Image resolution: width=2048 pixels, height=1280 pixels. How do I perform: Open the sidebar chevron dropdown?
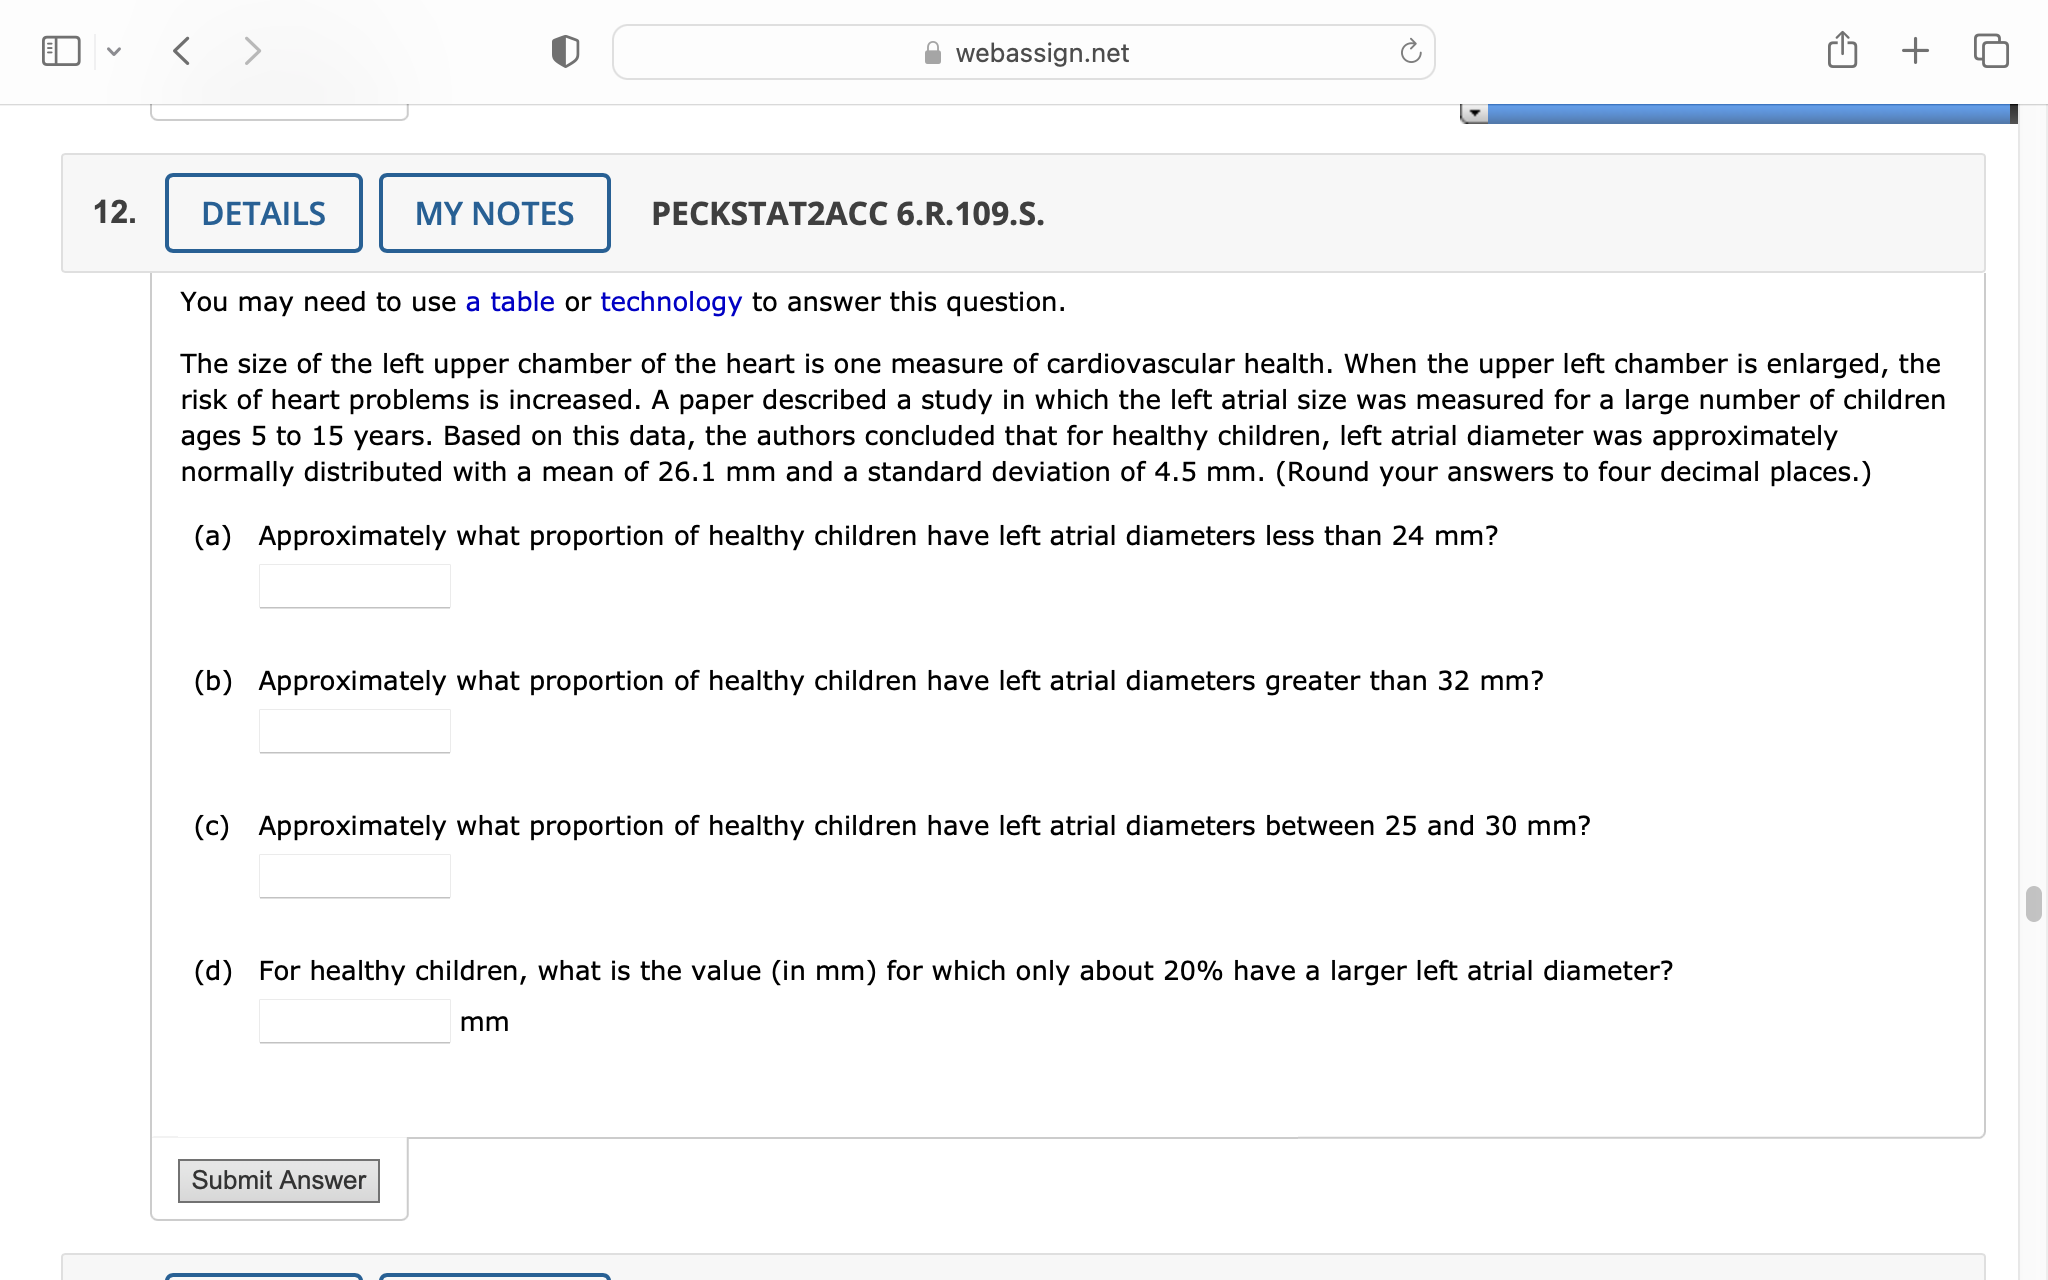point(113,51)
